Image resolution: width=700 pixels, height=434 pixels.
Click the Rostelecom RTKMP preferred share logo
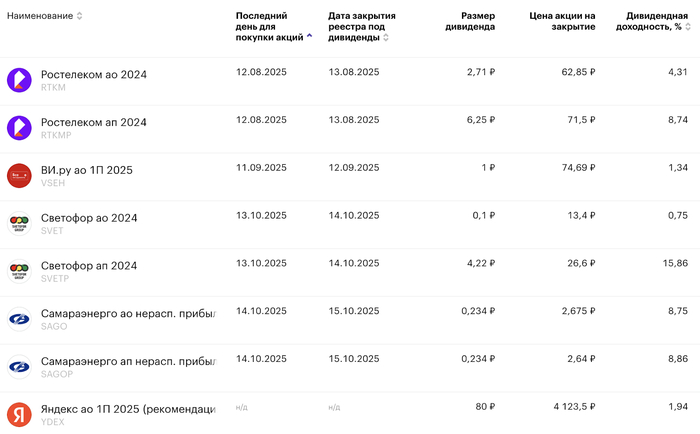[20, 128]
